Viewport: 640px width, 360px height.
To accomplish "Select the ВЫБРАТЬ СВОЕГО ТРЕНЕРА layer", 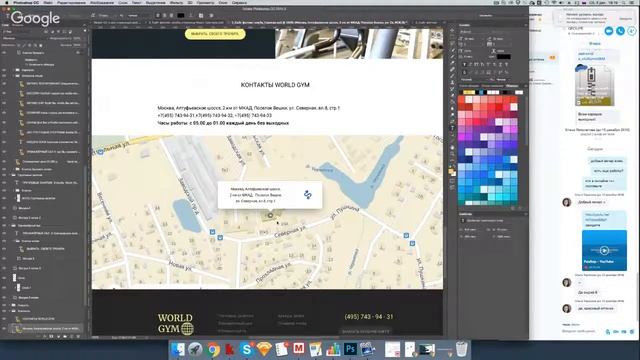I will (45, 249).
